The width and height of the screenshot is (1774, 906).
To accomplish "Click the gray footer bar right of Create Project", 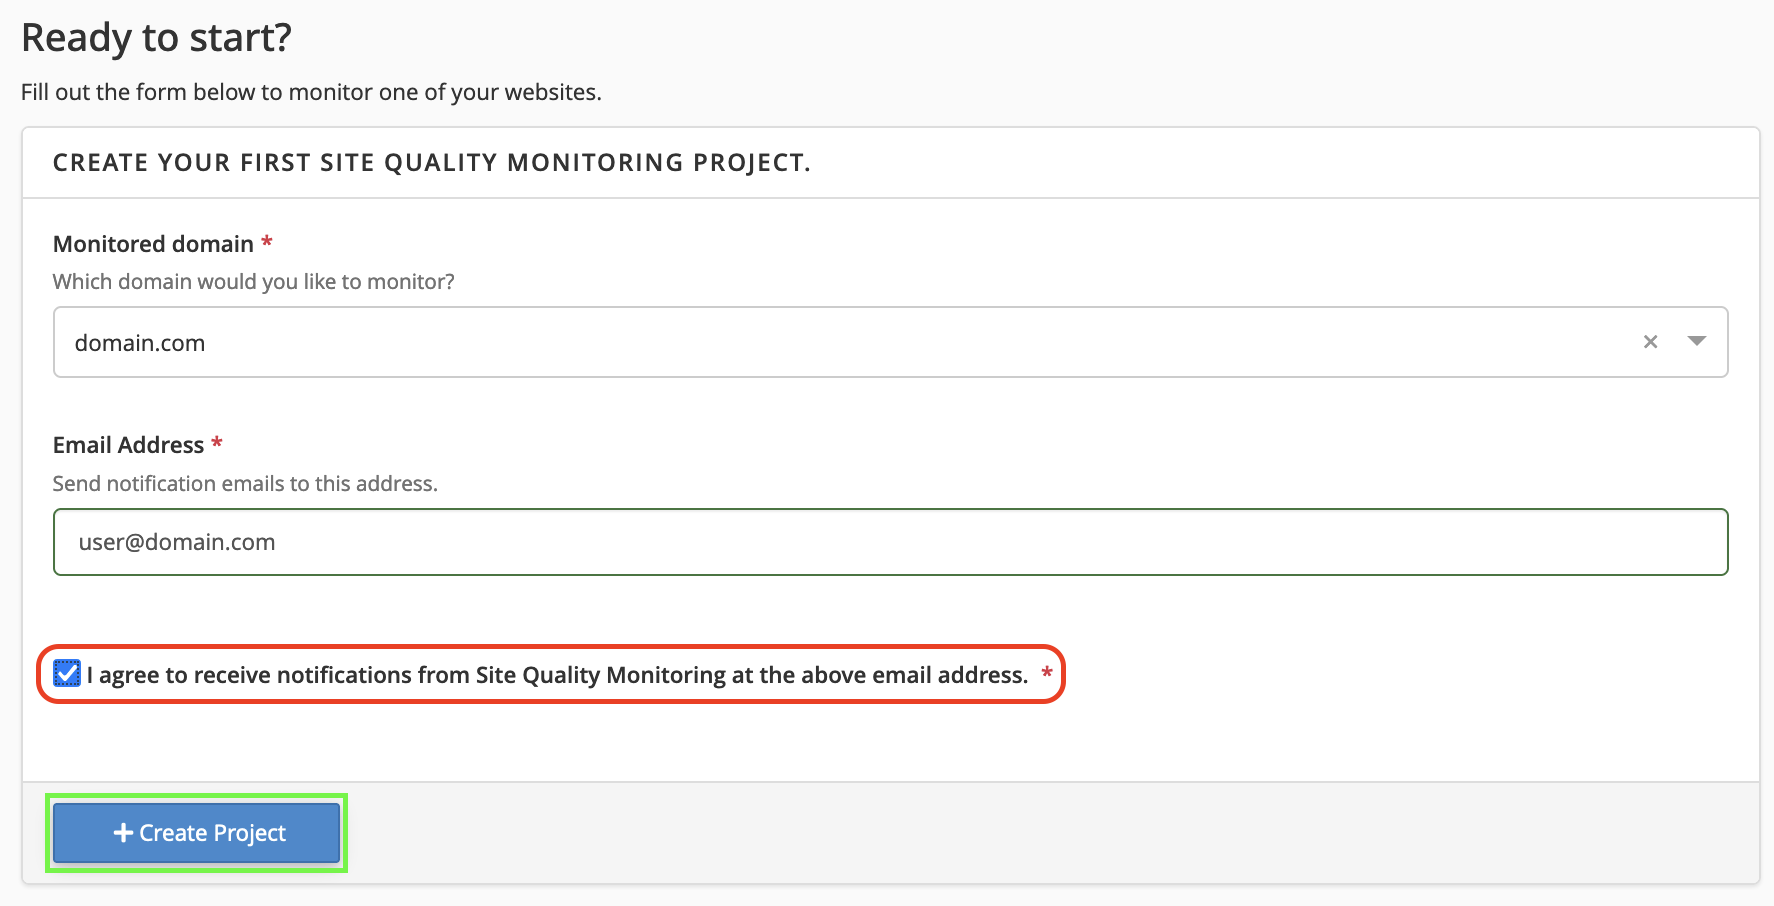I will 1050,833.
